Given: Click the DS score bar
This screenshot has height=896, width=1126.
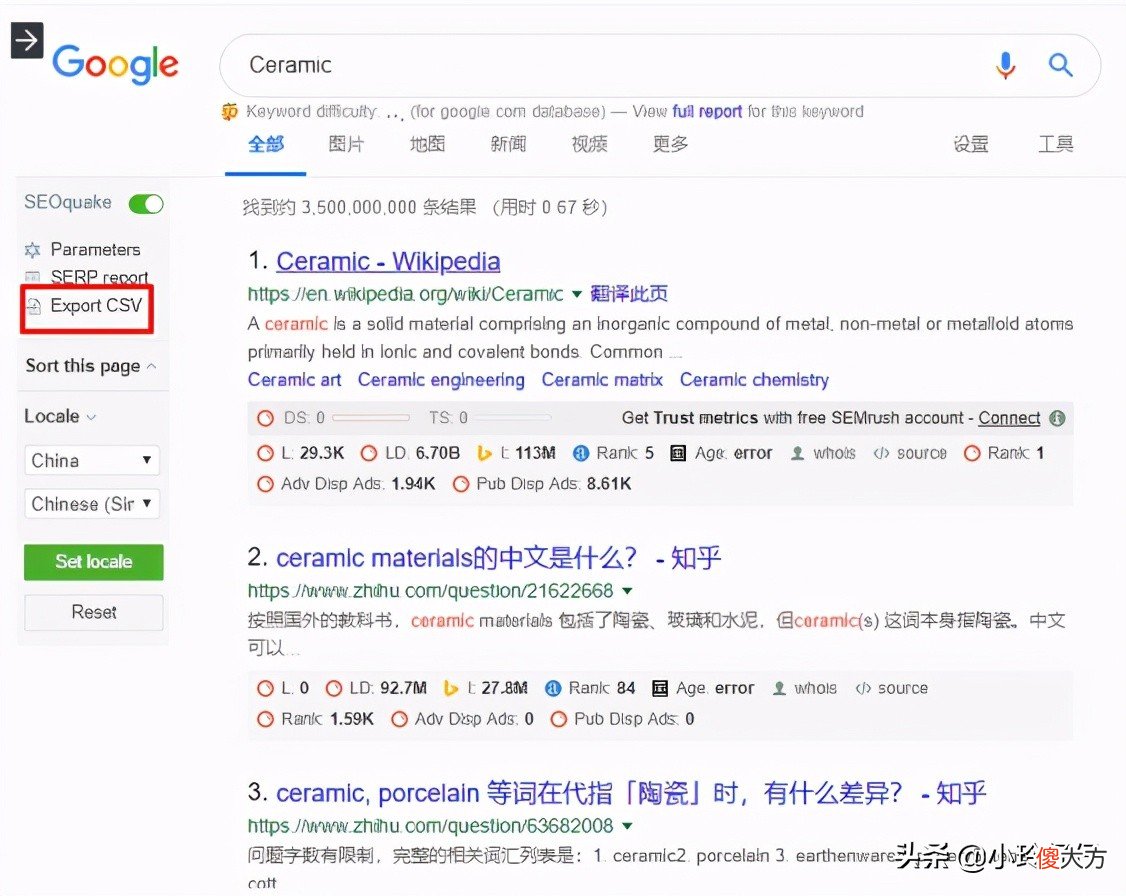Looking at the screenshot, I should [371, 418].
